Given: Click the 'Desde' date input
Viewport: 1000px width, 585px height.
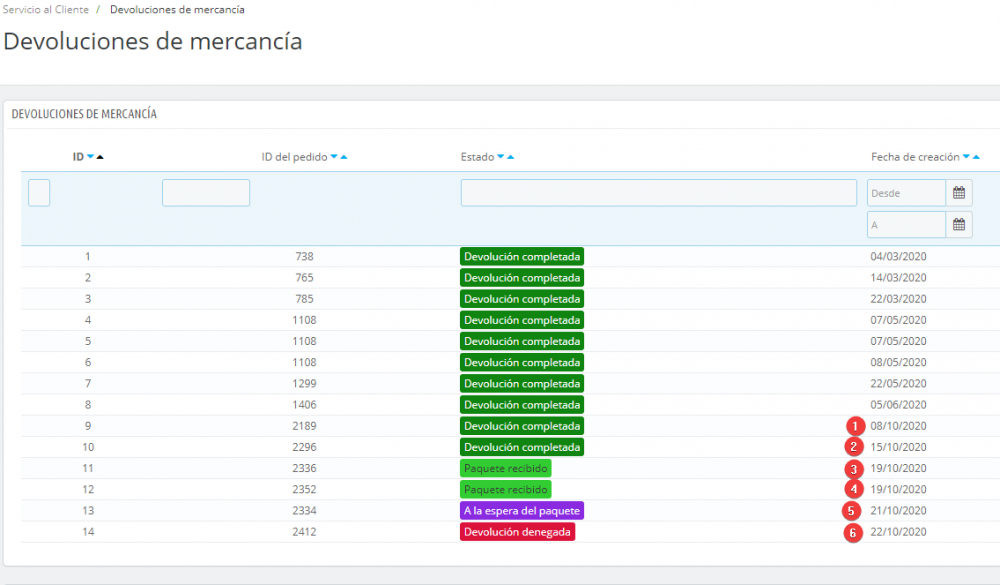Looking at the screenshot, I should coord(906,193).
